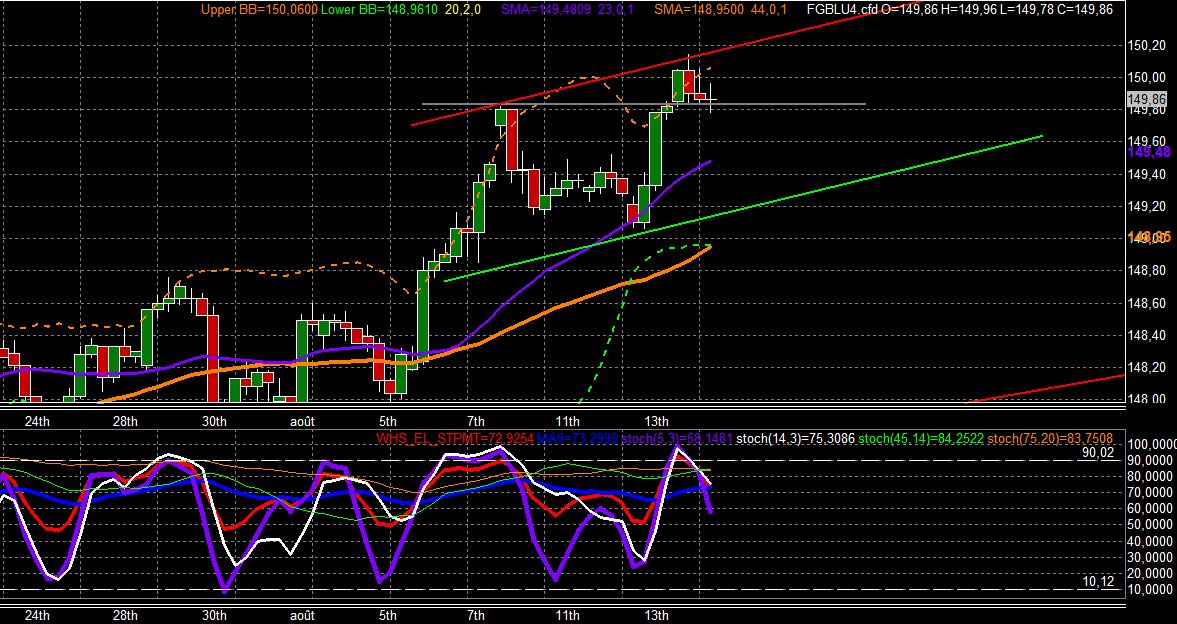Click the 148,60 price axis value
Viewport: 1177px width, 624px height.
(1147, 303)
